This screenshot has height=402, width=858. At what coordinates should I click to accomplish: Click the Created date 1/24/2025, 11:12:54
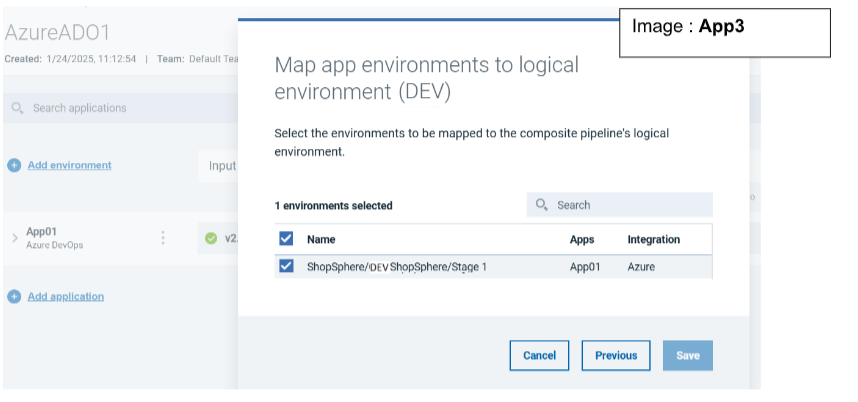[90, 59]
